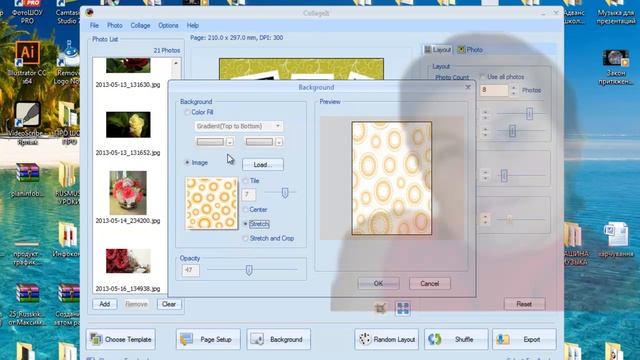This screenshot has width=640, height=360.
Task: Open the Collage menu
Action: pos(140,25)
